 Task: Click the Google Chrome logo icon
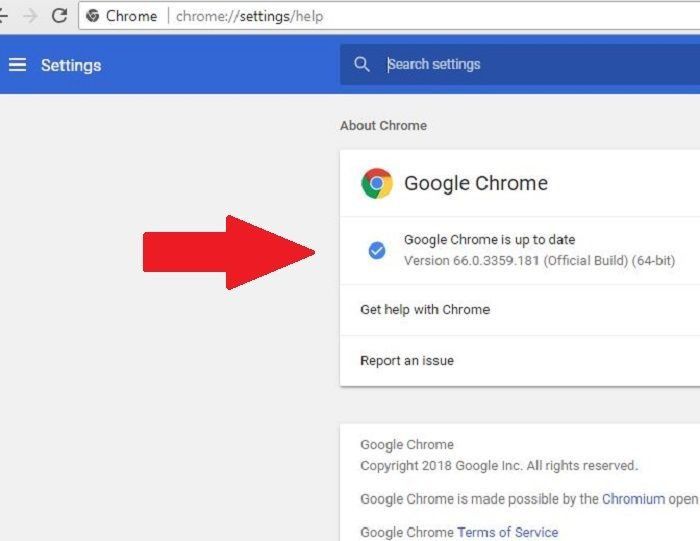(377, 183)
